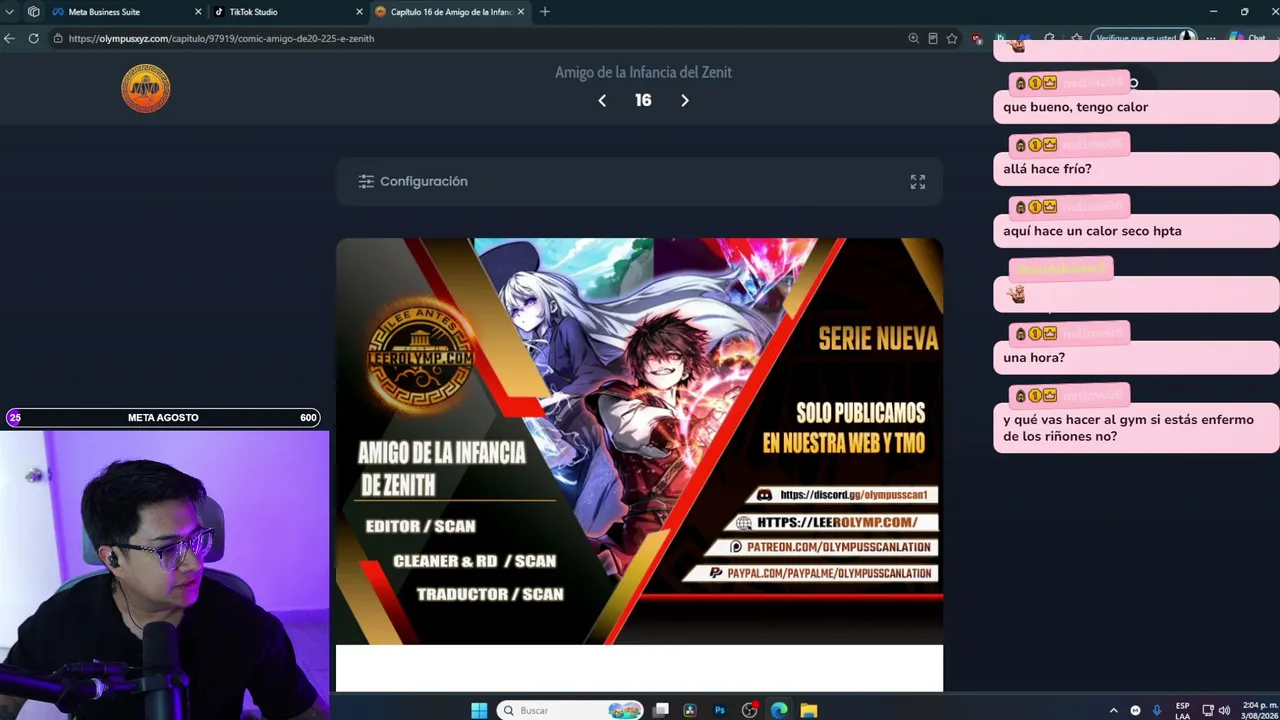Change the ESP LAA keyboard language

coord(1183,711)
